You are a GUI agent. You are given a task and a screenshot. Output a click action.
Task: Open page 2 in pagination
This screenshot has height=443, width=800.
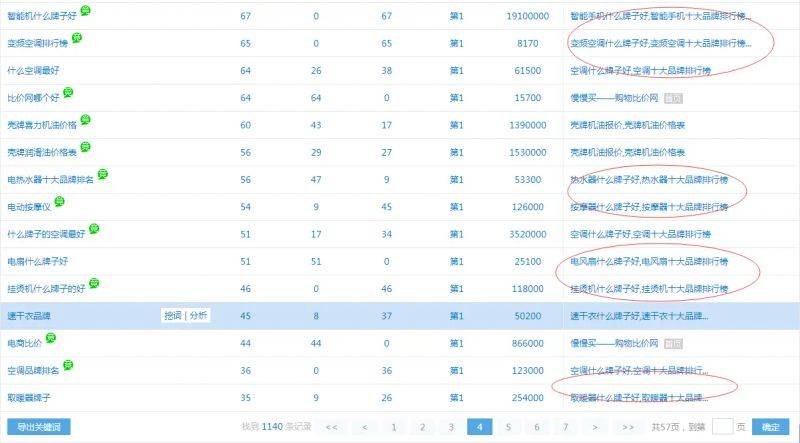point(422,427)
